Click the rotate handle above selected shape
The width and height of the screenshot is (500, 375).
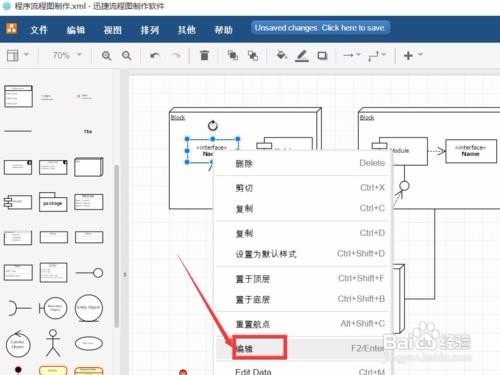(213, 126)
